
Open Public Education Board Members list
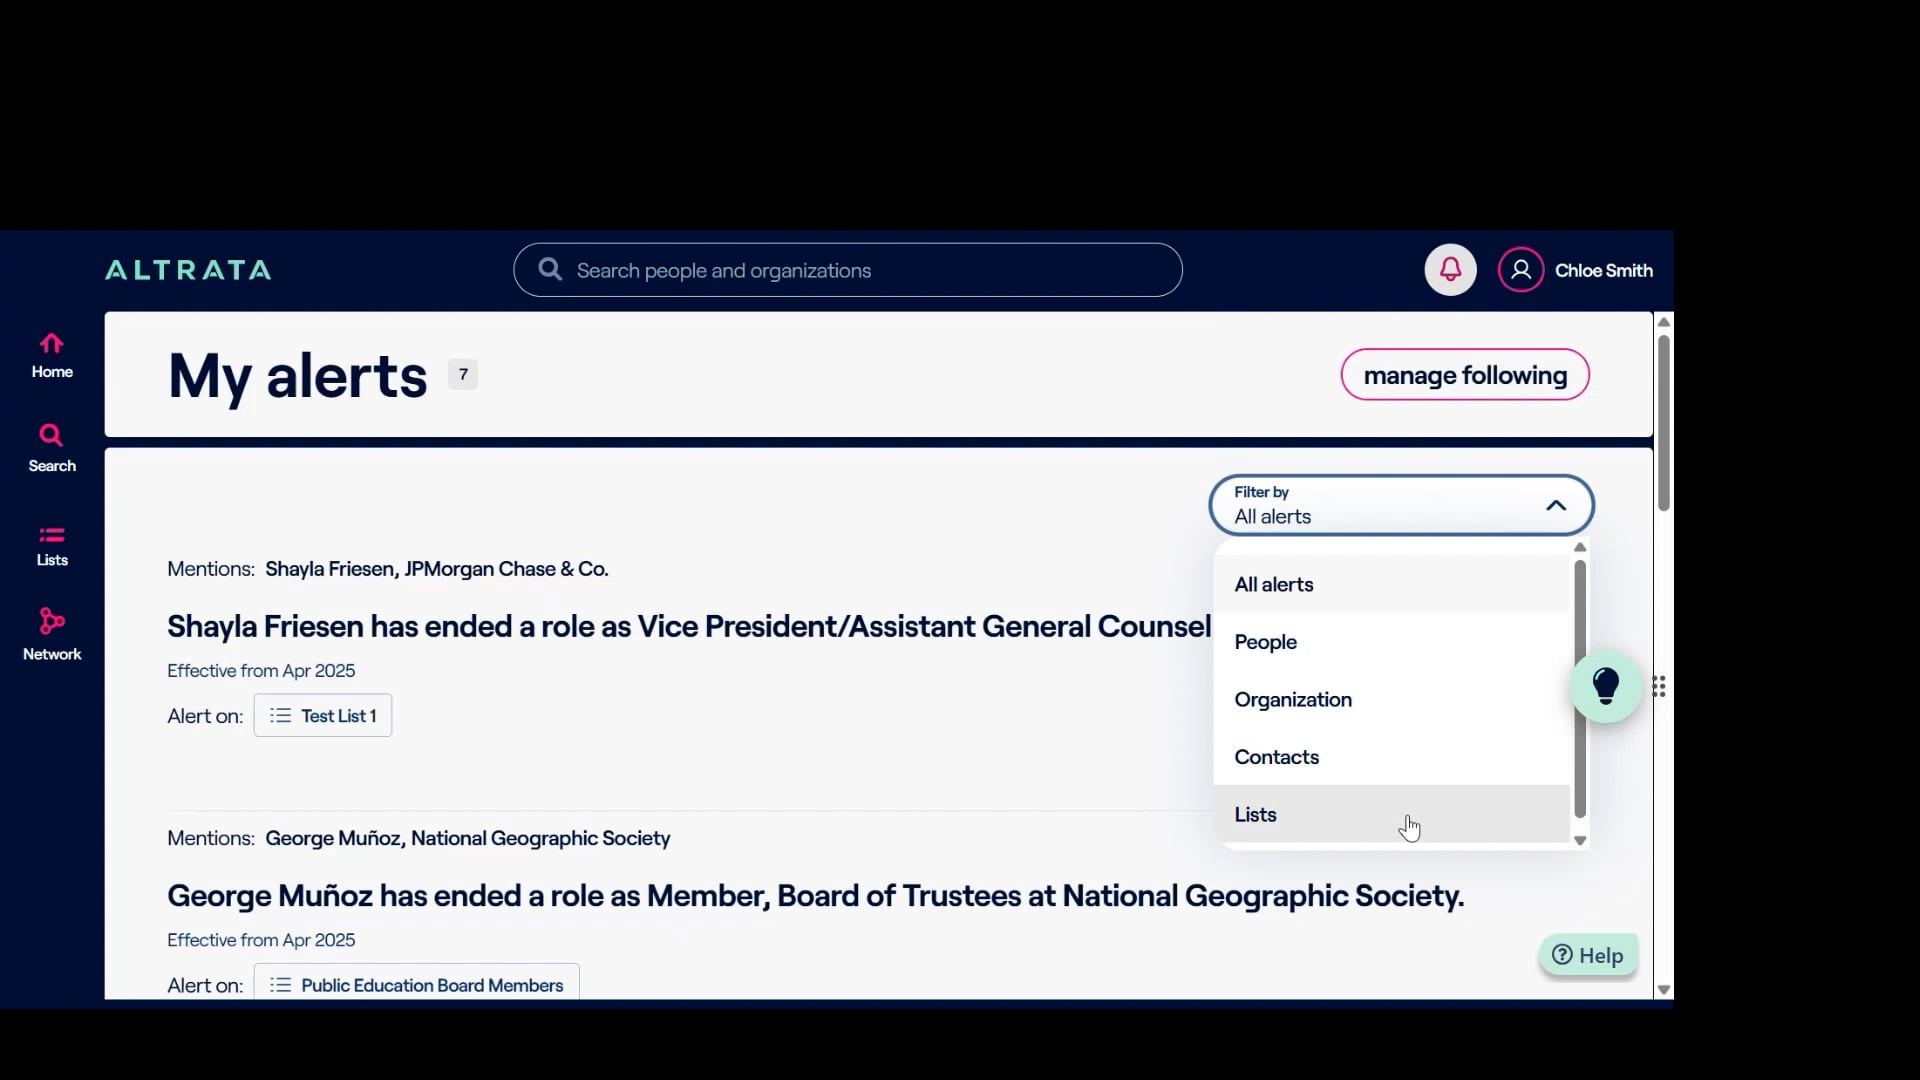[x=417, y=985]
